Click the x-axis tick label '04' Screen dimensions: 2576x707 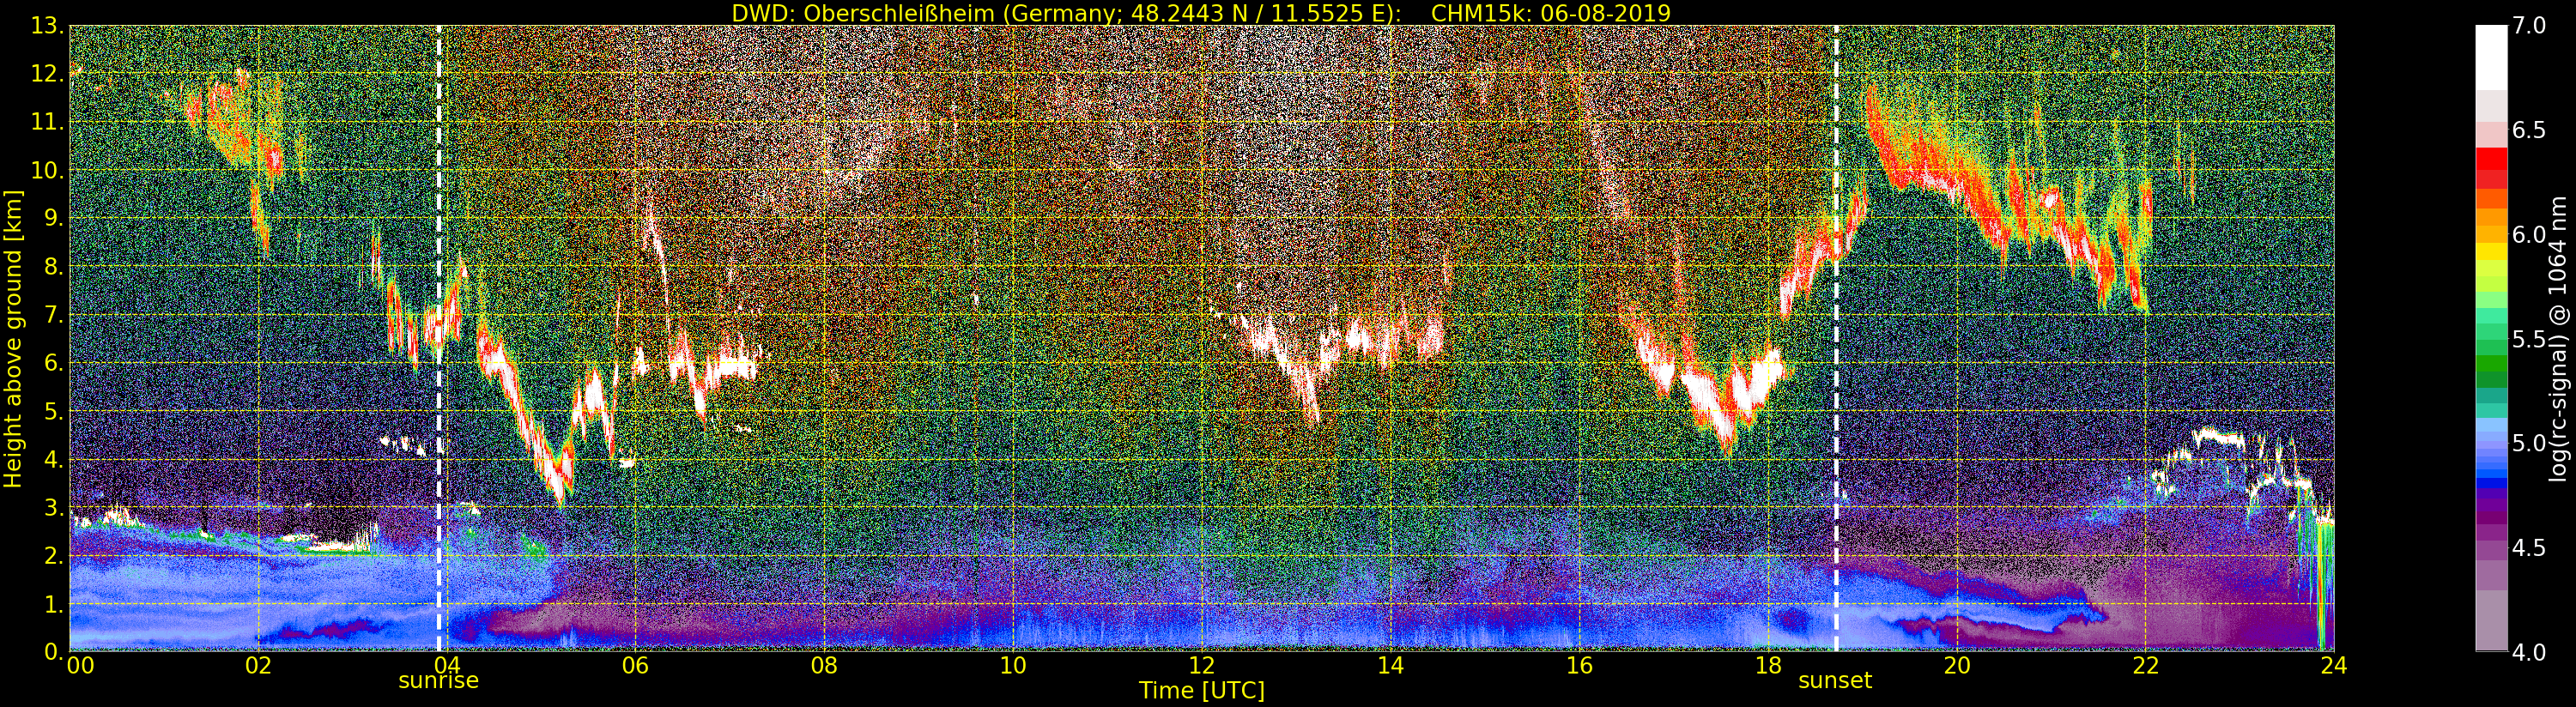tap(447, 666)
